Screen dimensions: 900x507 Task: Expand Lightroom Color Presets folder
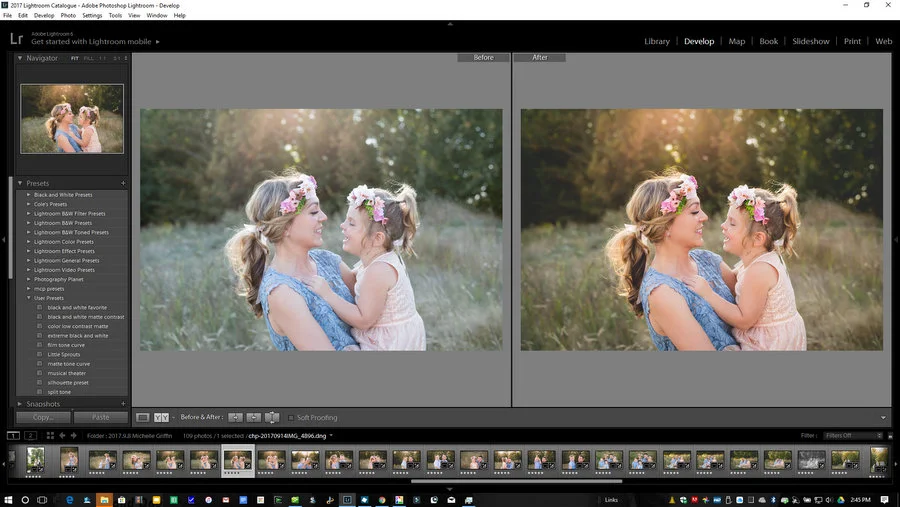(x=29, y=242)
